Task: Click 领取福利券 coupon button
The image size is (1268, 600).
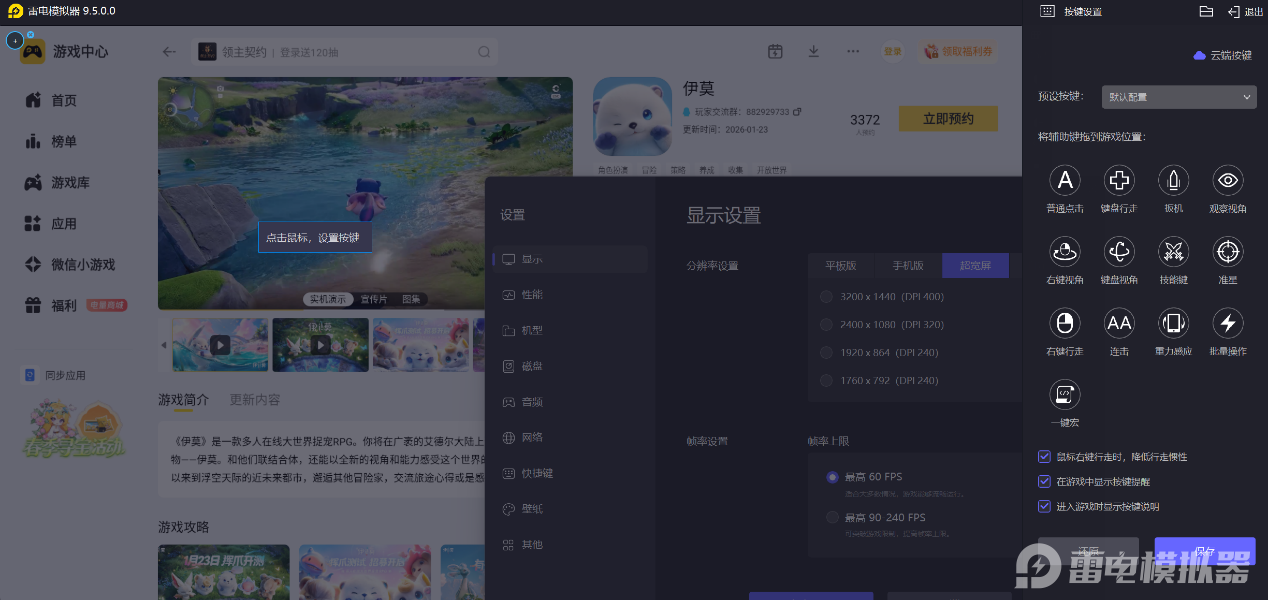Action: [958, 51]
